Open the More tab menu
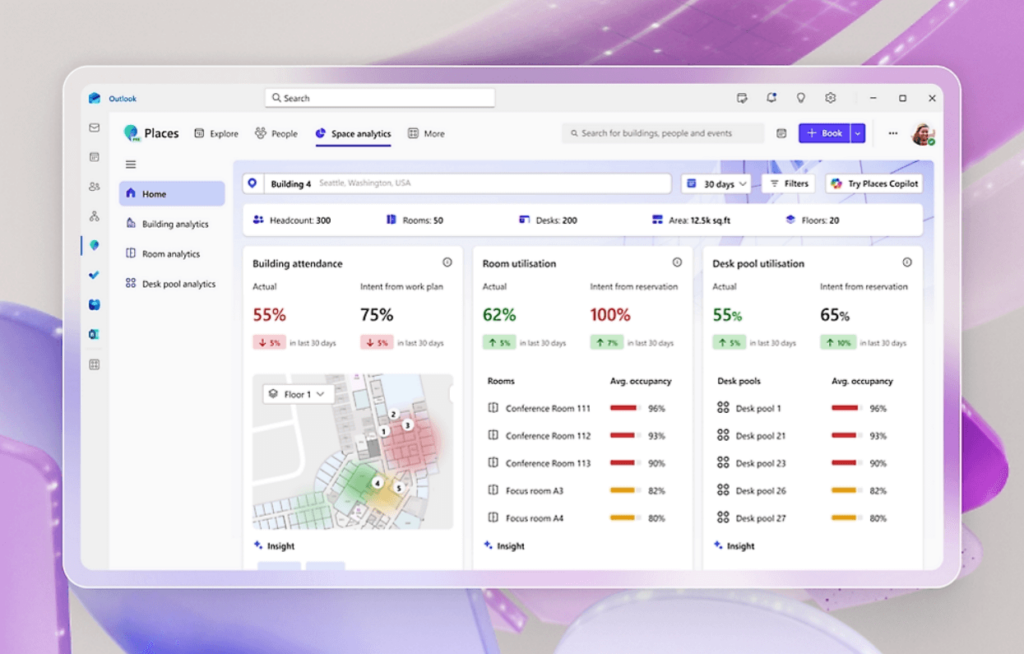1024x654 pixels. click(x=426, y=133)
